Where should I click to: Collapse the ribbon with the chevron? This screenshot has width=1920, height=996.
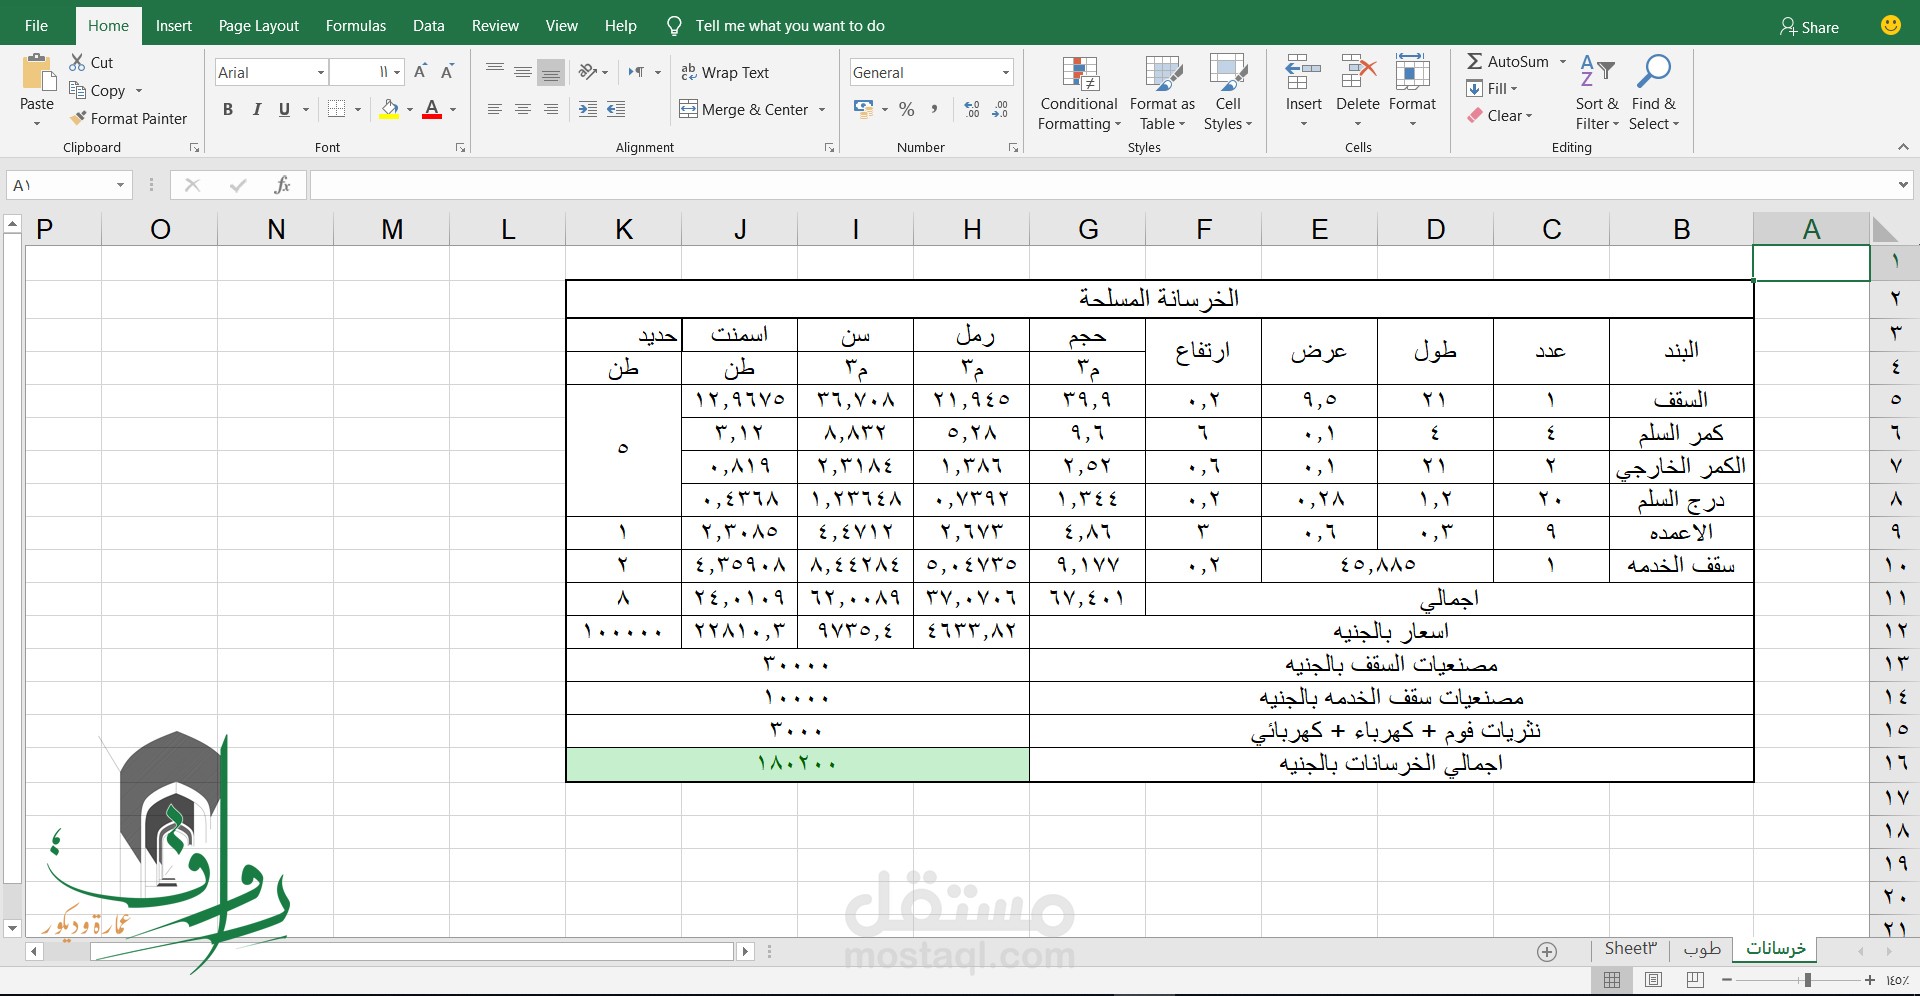(1903, 147)
